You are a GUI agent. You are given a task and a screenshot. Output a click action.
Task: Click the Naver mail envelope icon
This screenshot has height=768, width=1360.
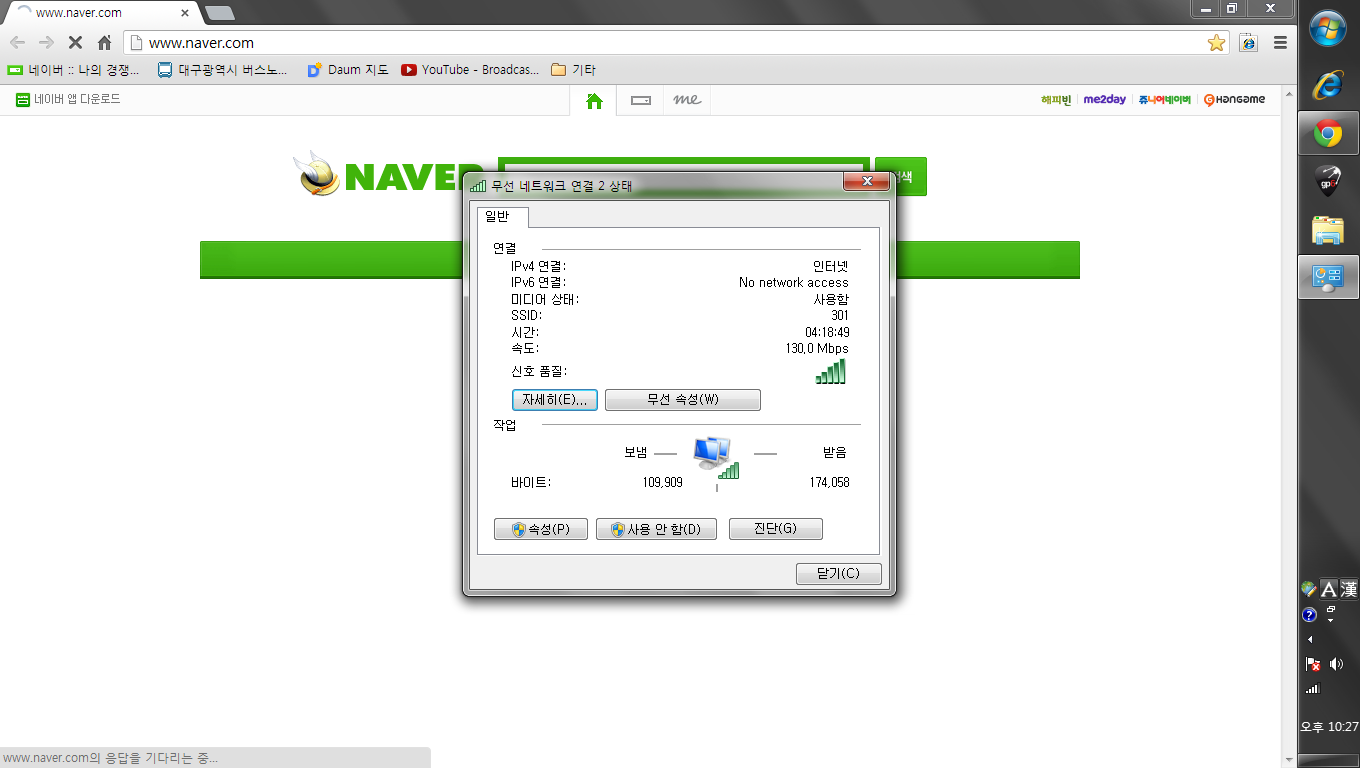641,100
